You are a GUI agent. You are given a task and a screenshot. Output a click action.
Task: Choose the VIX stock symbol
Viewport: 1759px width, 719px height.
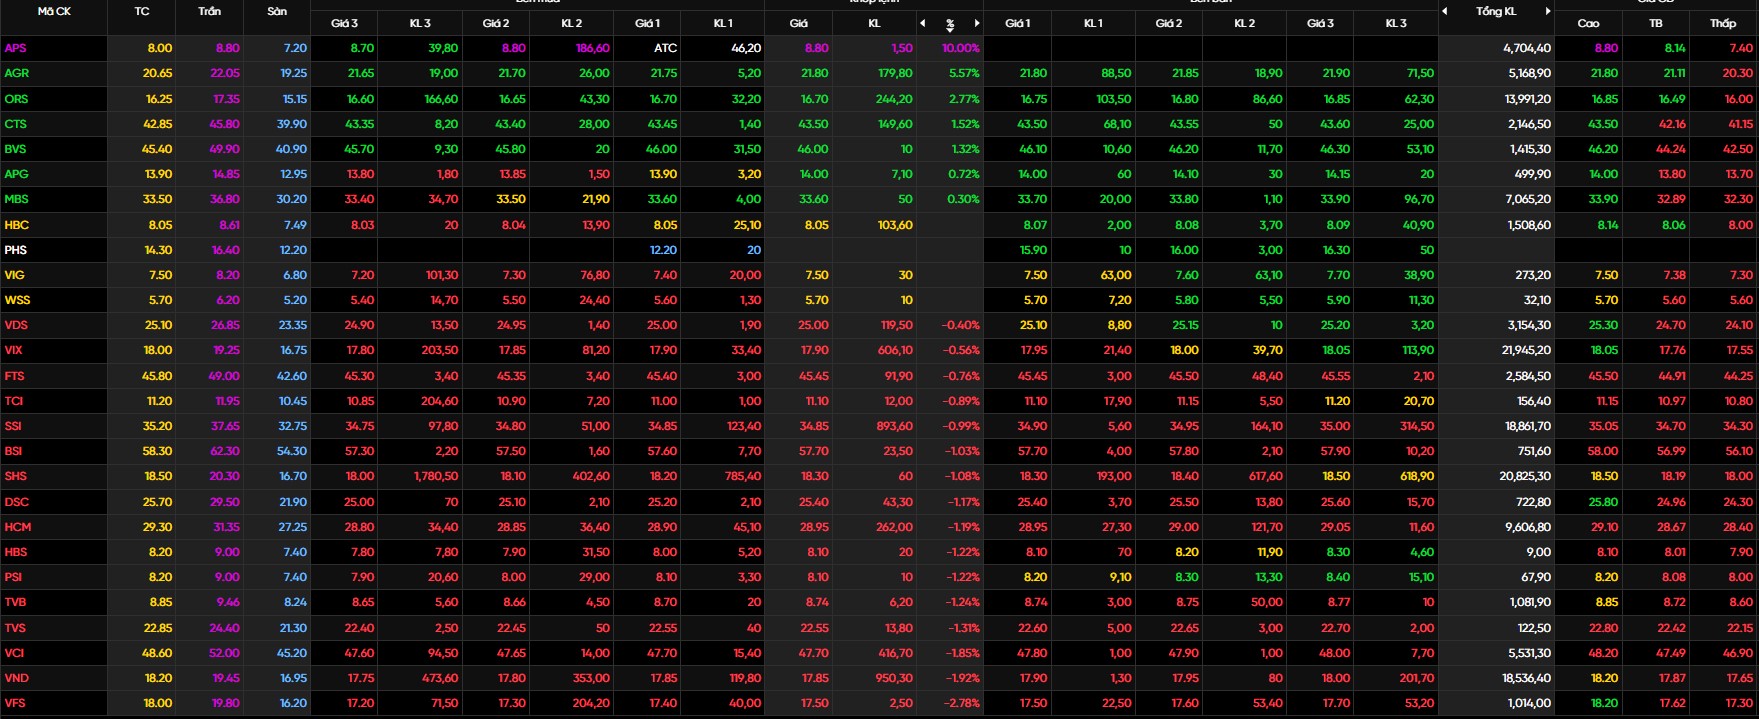point(13,350)
